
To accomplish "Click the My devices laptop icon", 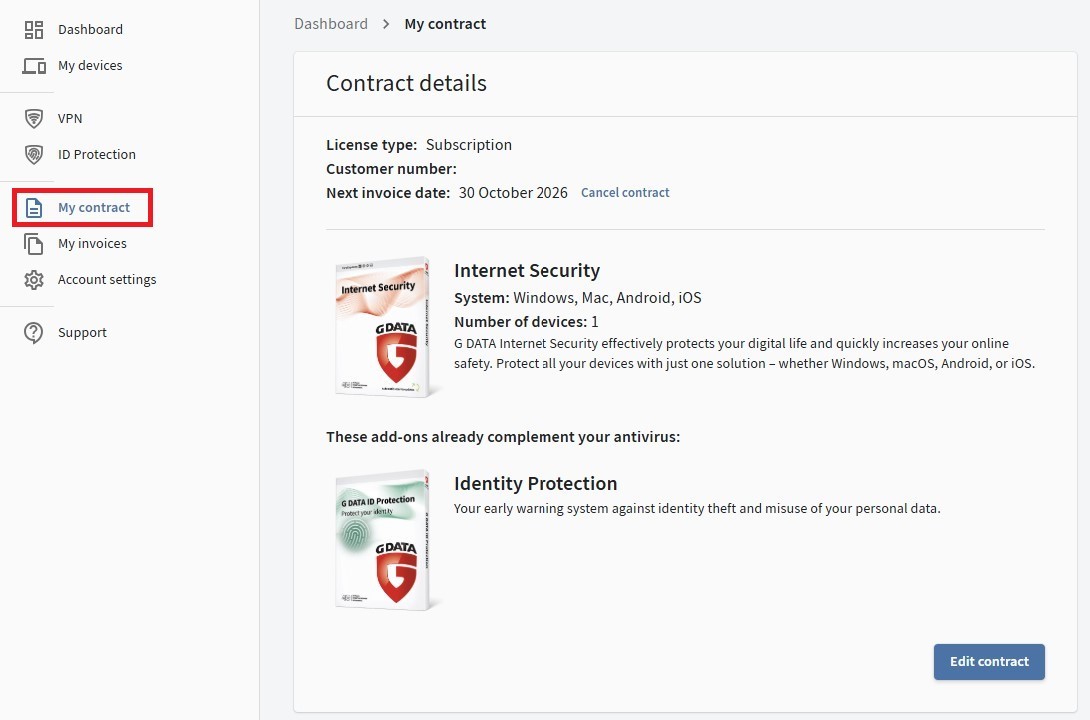I will [34, 66].
